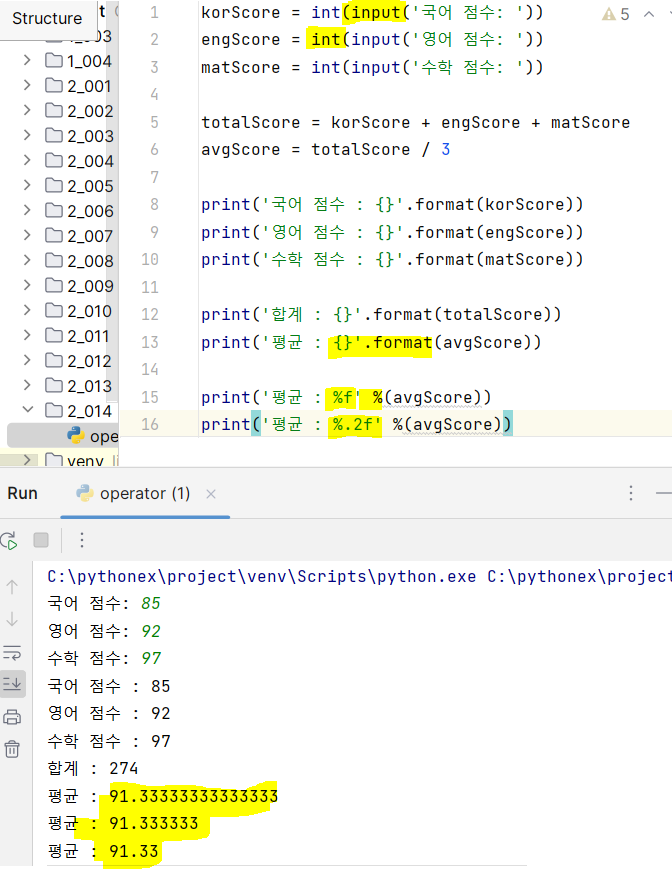Open Run tool window options menu

pyautogui.click(x=630, y=493)
